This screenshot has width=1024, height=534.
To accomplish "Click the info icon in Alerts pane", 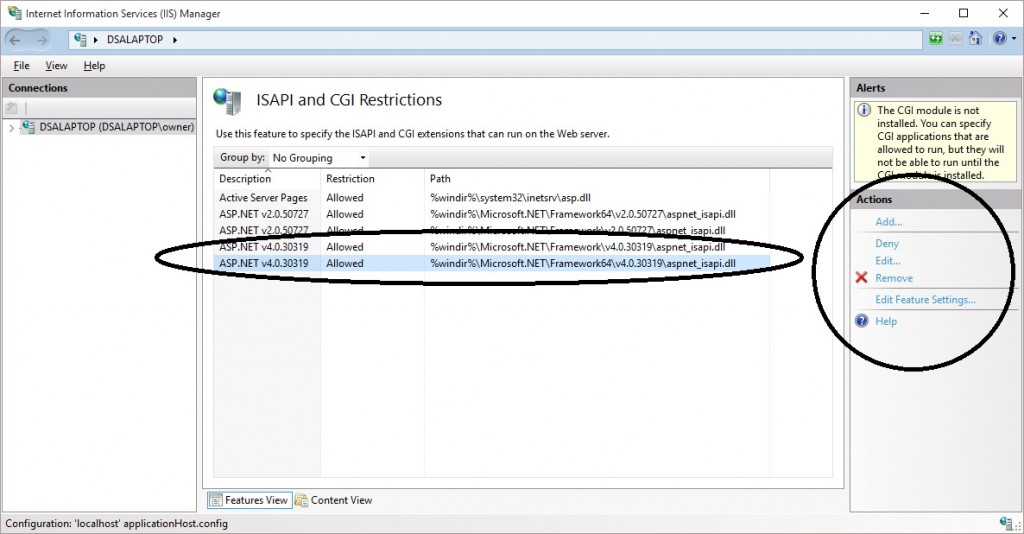I will 863,110.
